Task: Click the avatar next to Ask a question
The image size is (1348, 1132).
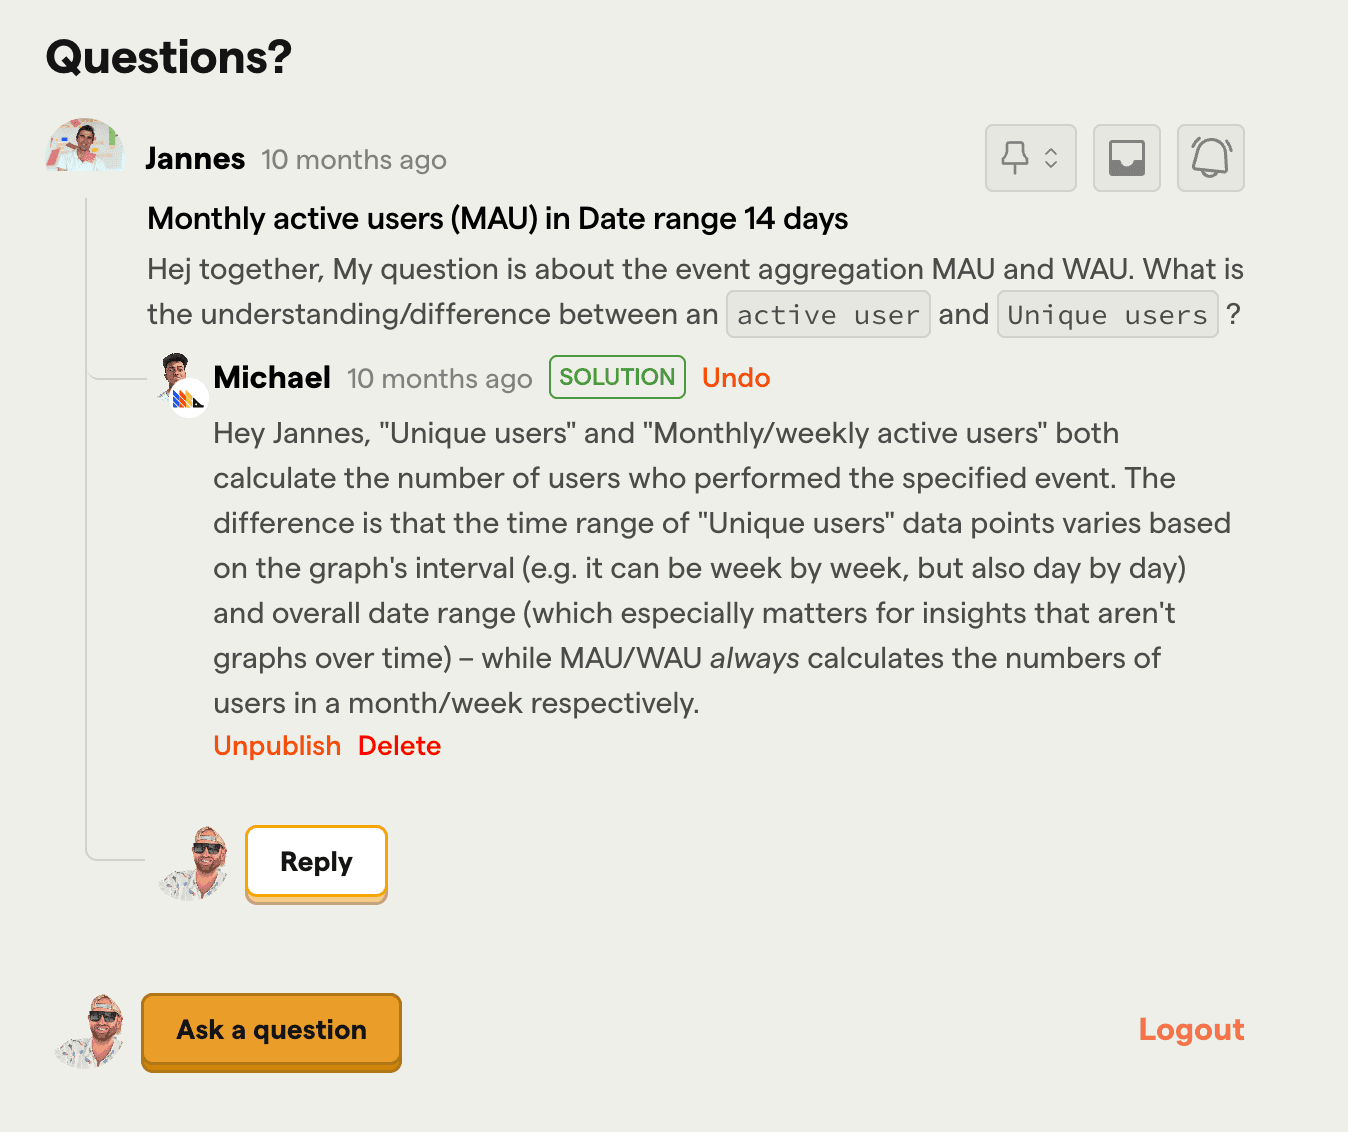Action: click(91, 1031)
